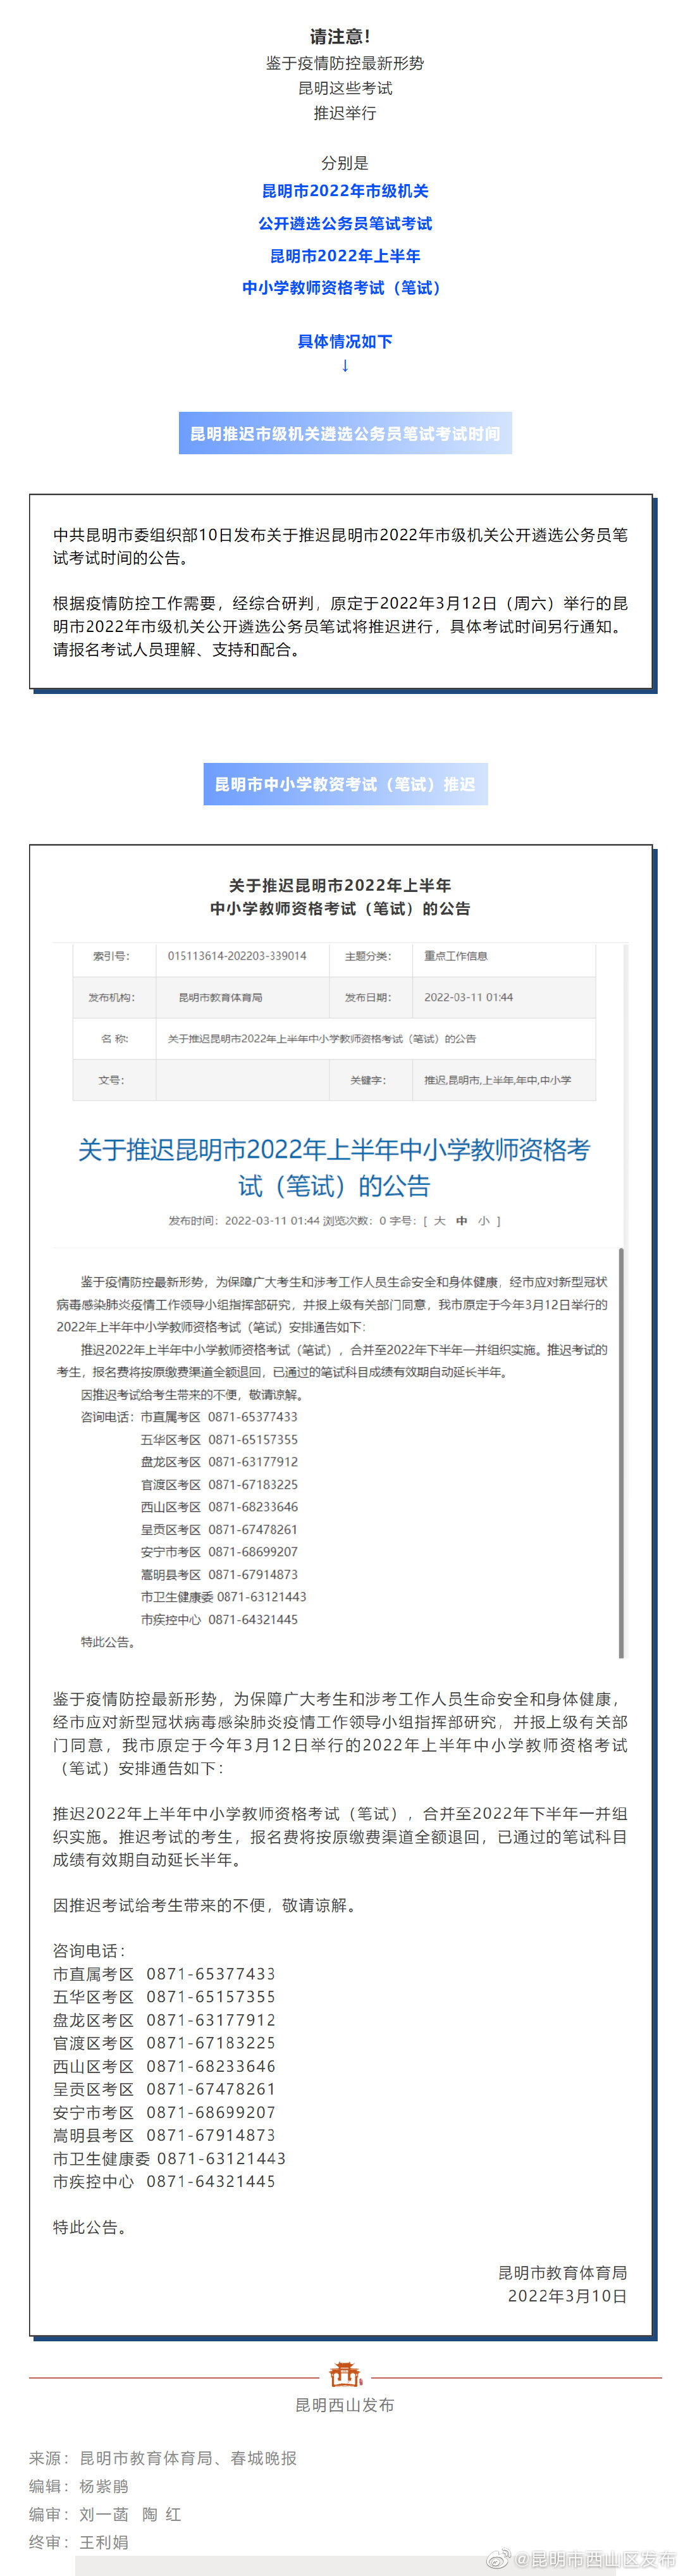Click embedded notice row 西山区考区 0871-68233646
Viewport: 683px width, 2576px height.
pos(219,1507)
